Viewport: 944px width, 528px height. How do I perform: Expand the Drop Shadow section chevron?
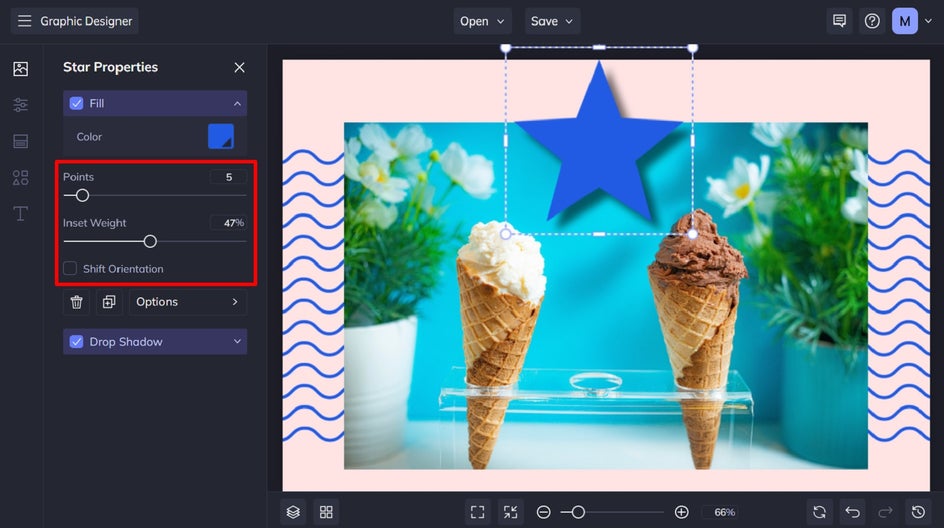pyautogui.click(x=237, y=341)
